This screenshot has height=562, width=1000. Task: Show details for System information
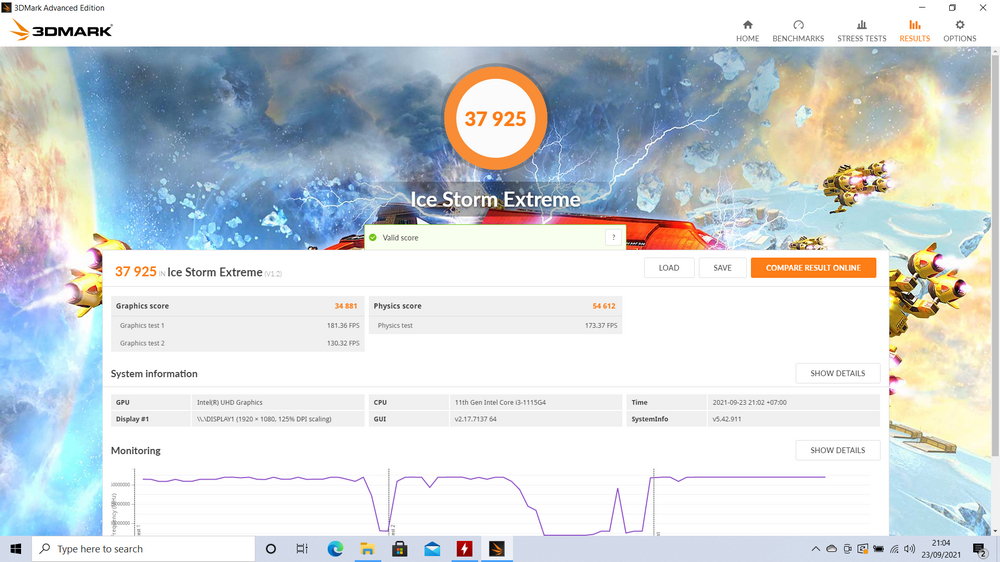point(837,373)
